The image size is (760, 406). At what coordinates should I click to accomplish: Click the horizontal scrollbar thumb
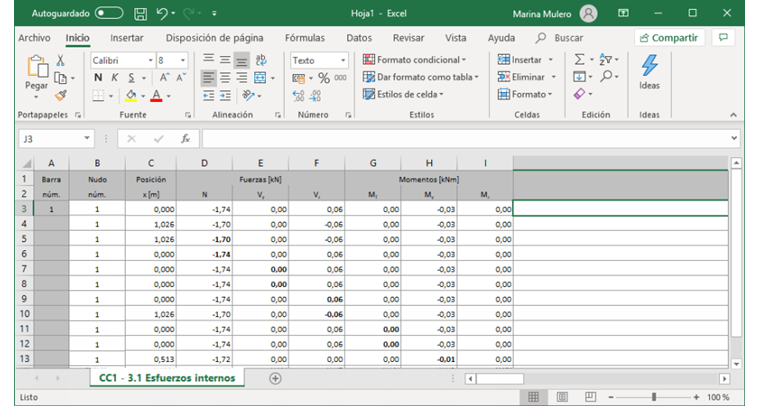click(500, 378)
